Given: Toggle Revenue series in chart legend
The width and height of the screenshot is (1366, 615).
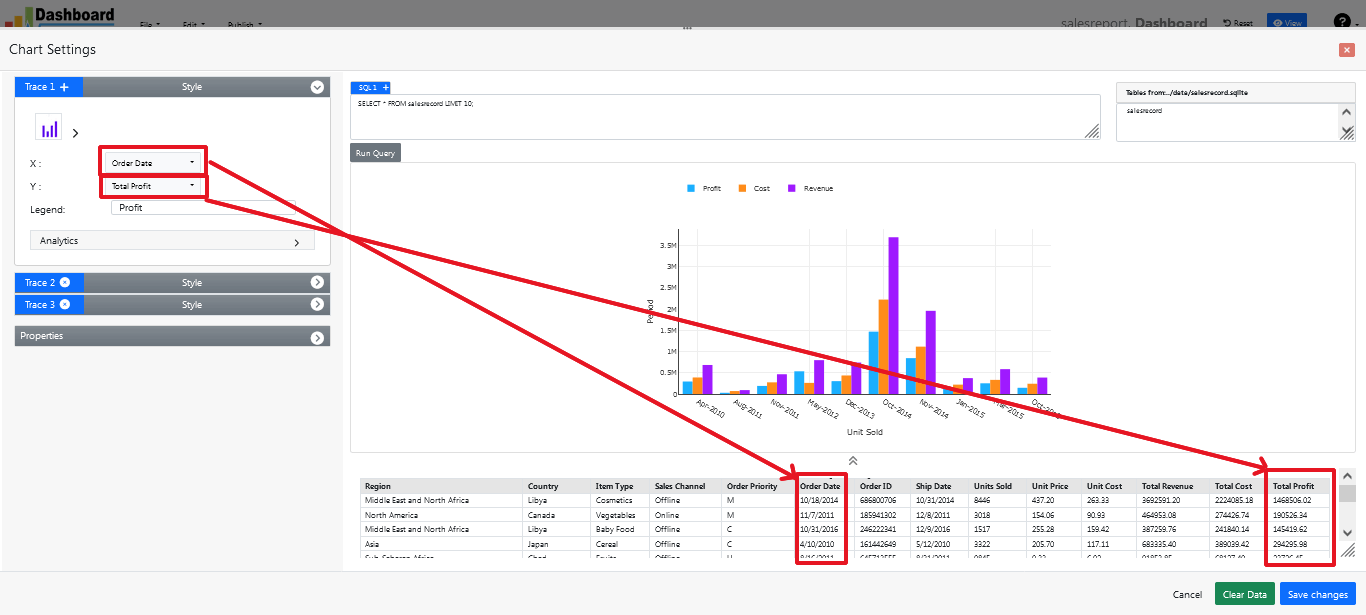Looking at the screenshot, I should (x=810, y=188).
